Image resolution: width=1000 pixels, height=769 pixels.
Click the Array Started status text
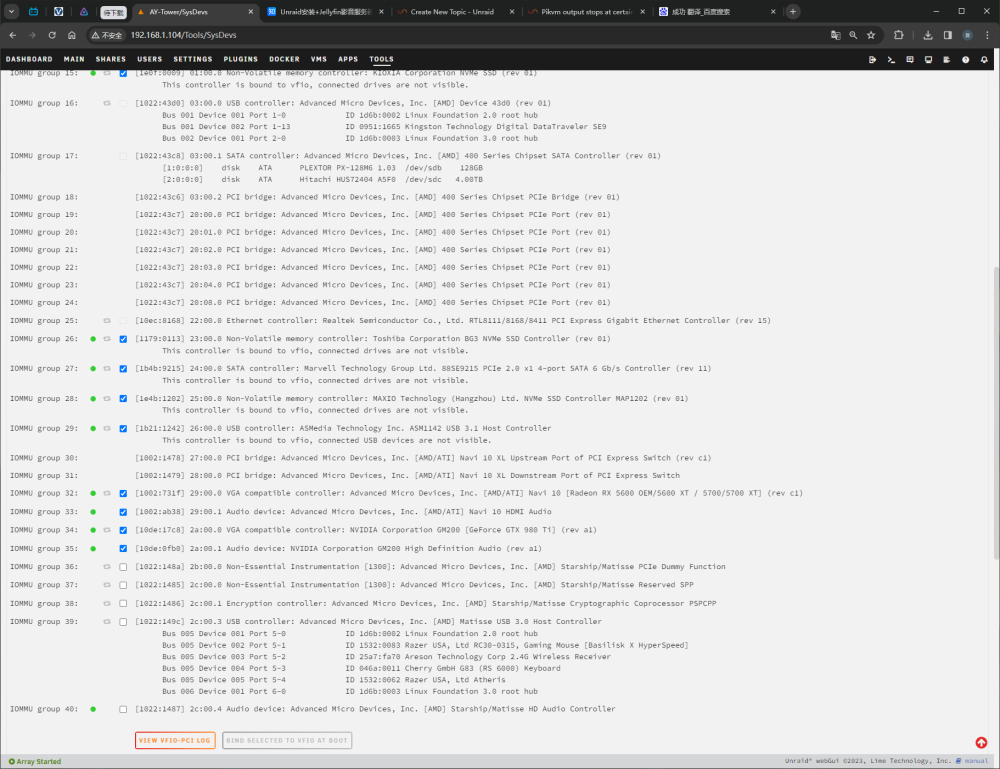(x=39, y=761)
